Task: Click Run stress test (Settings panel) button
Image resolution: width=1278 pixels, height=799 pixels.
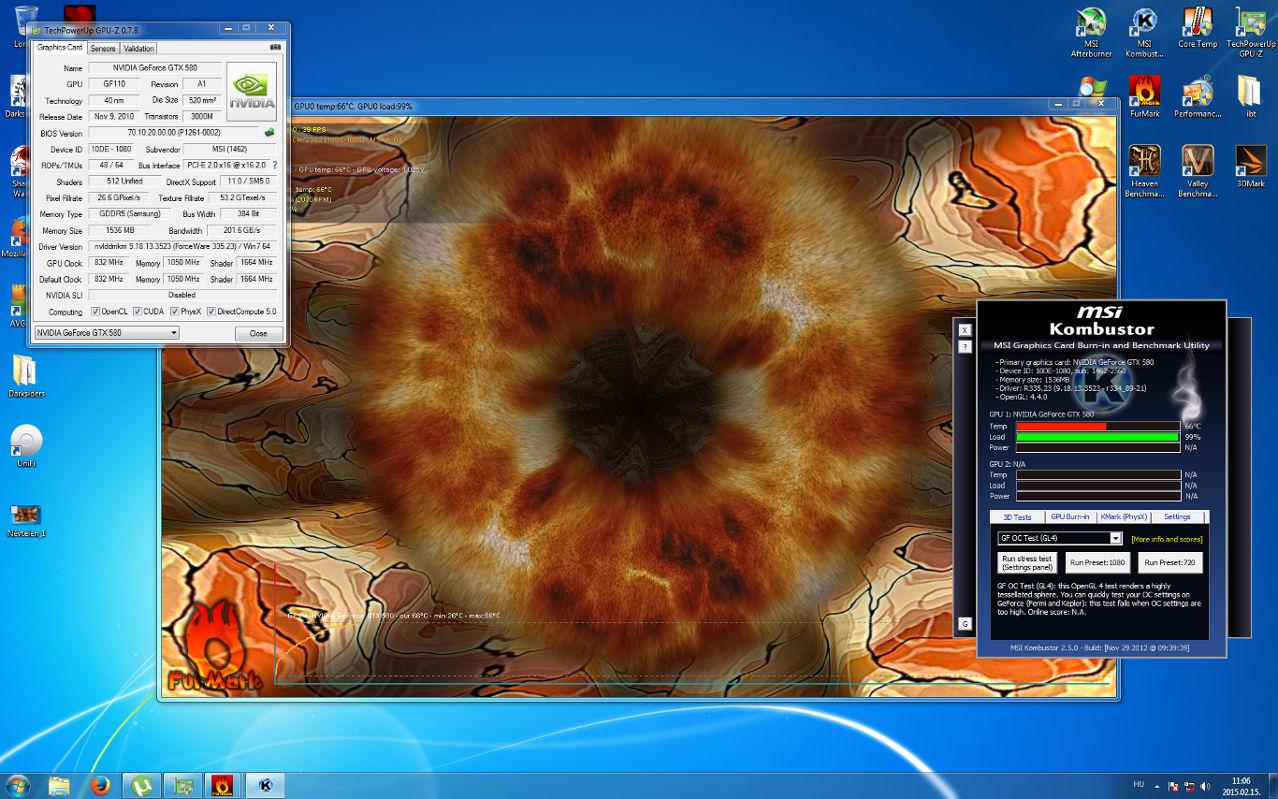Action: coord(1027,563)
